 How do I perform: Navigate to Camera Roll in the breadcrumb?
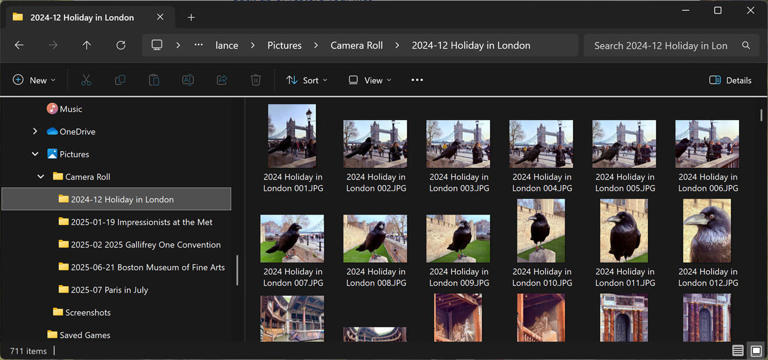[x=357, y=46]
